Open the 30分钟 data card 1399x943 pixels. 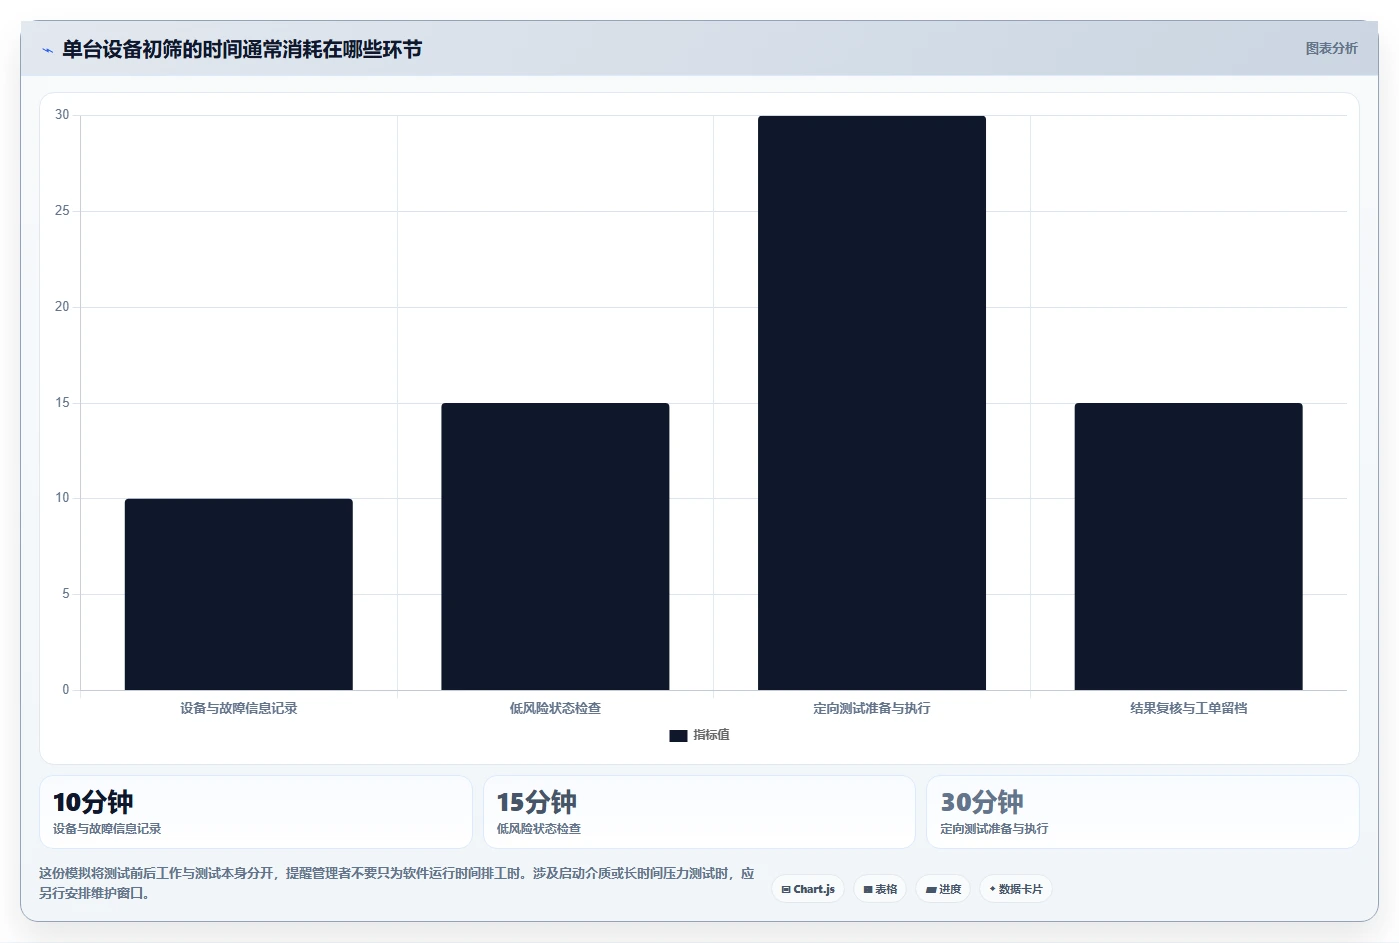pyautogui.click(x=1143, y=812)
